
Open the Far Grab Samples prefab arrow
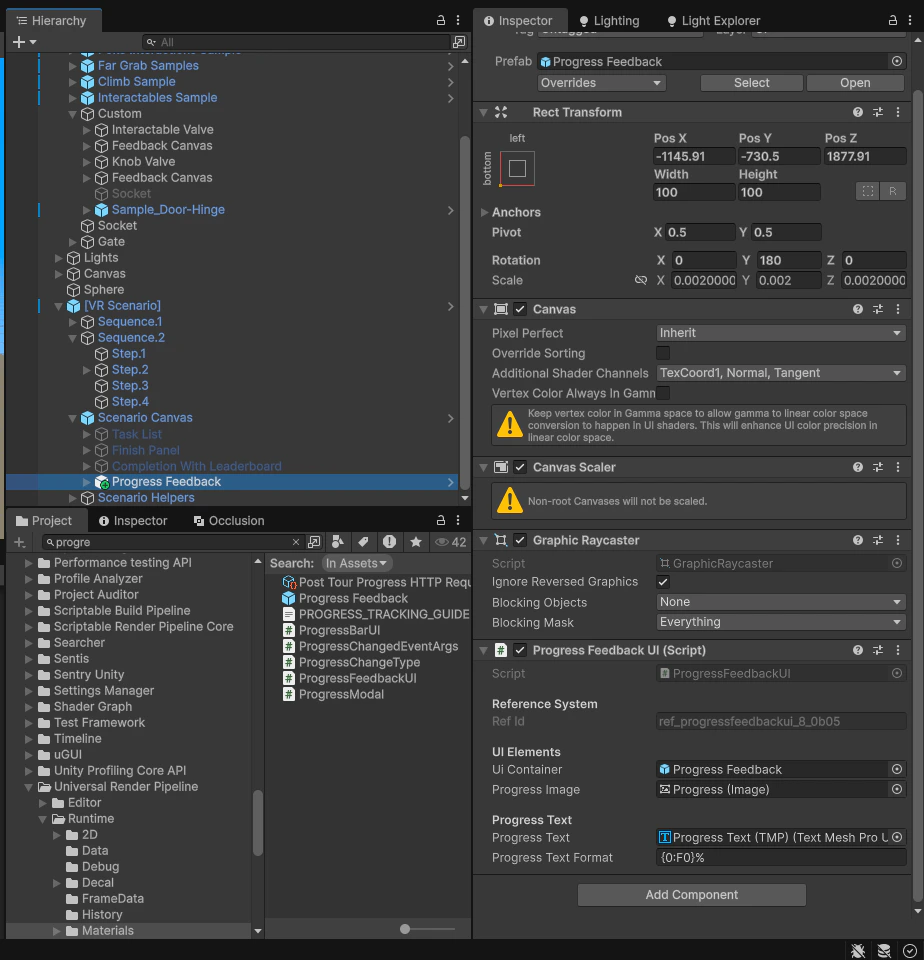(x=451, y=66)
